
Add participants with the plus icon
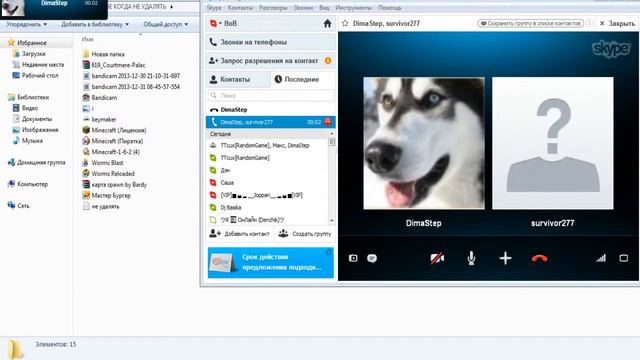(x=505, y=258)
